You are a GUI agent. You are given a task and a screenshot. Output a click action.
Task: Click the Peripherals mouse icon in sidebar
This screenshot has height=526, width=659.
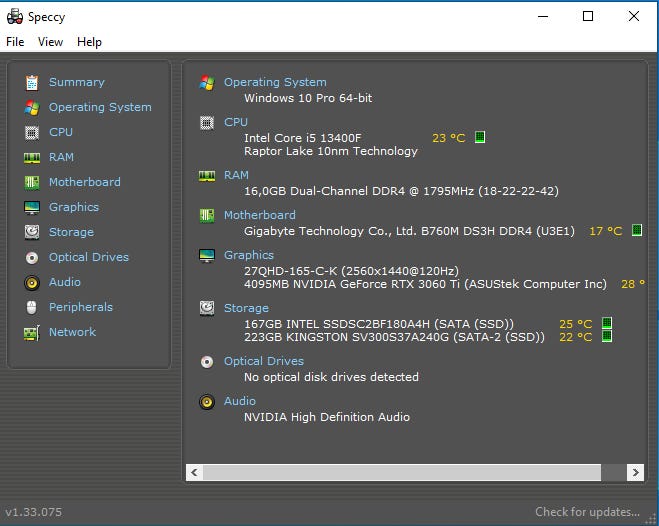[32, 308]
